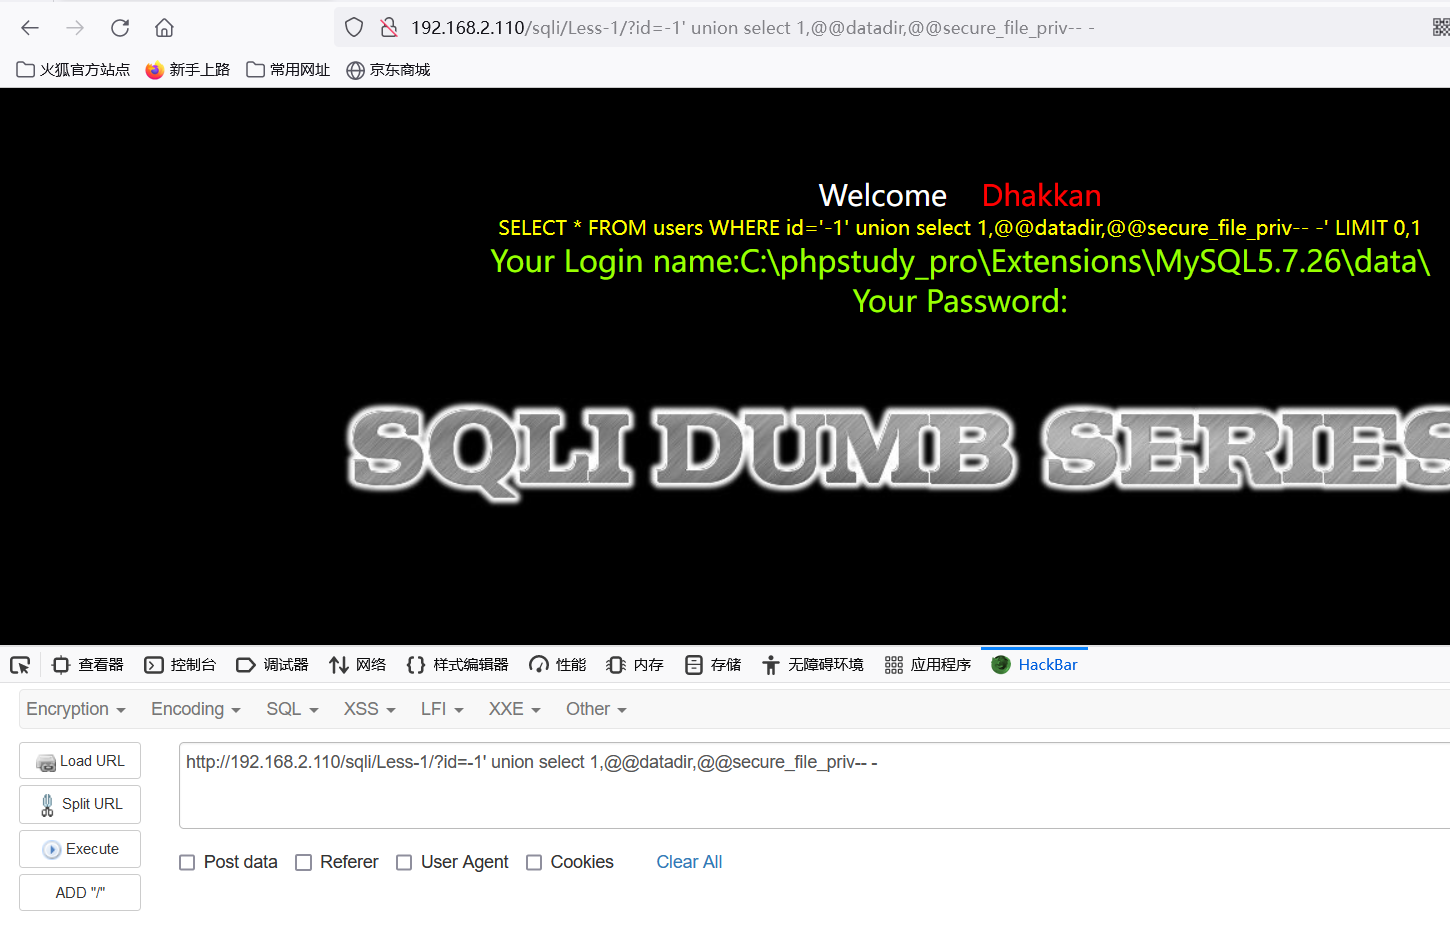Click the Clear All link
Screen dimensions: 1450x943
pos(689,862)
